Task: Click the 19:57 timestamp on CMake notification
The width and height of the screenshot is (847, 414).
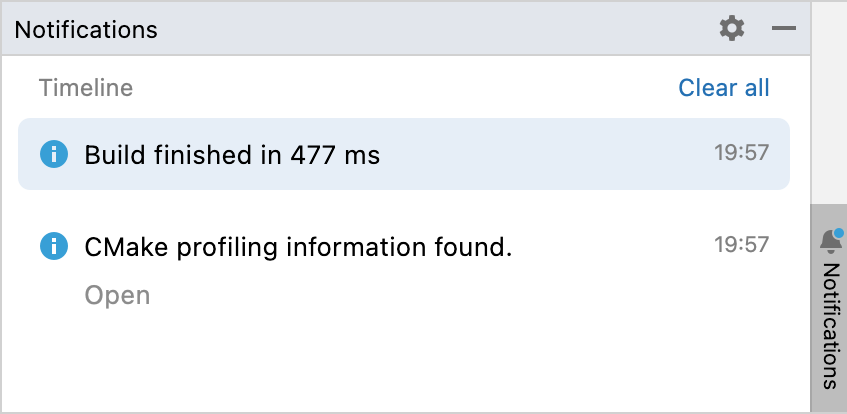Action: 741,245
